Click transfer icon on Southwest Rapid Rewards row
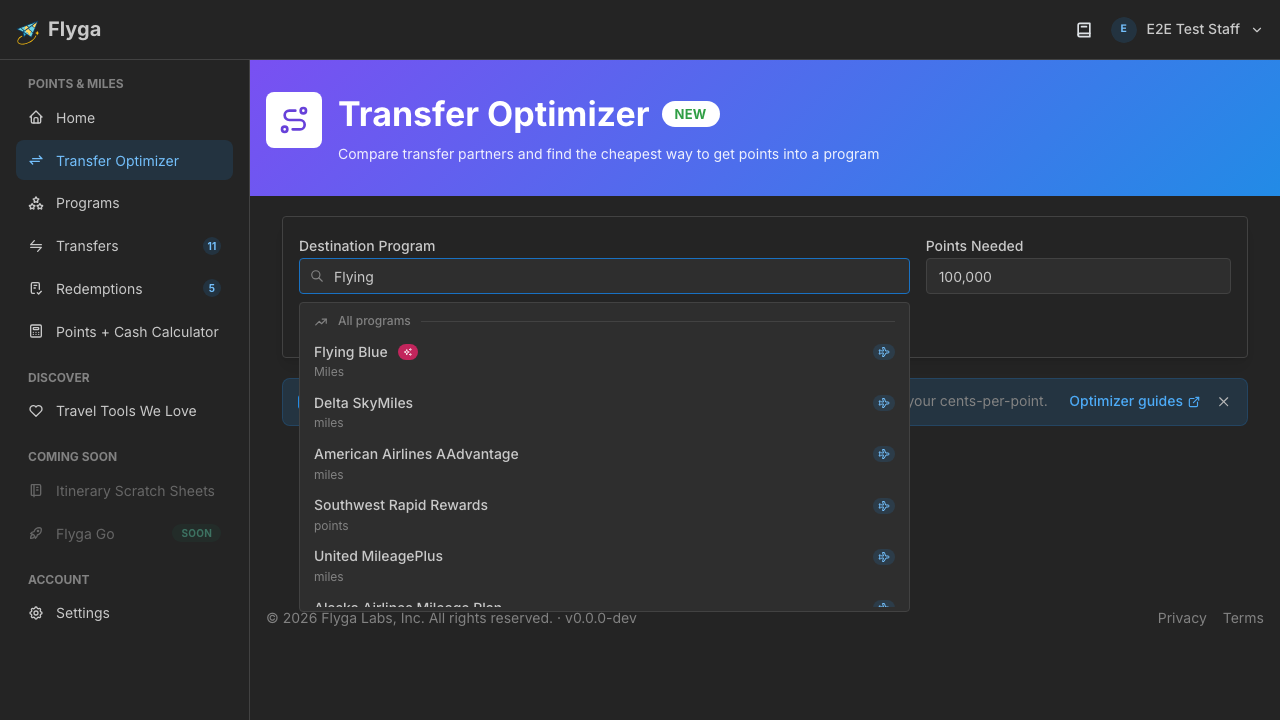This screenshot has height=720, width=1280. point(884,506)
